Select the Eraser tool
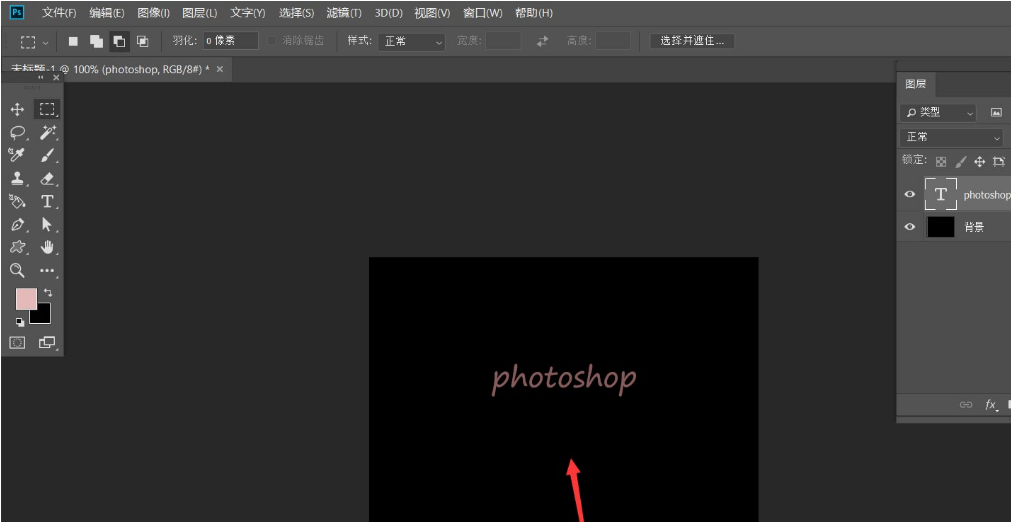Viewport: 1011px width, 522px height. [x=47, y=179]
